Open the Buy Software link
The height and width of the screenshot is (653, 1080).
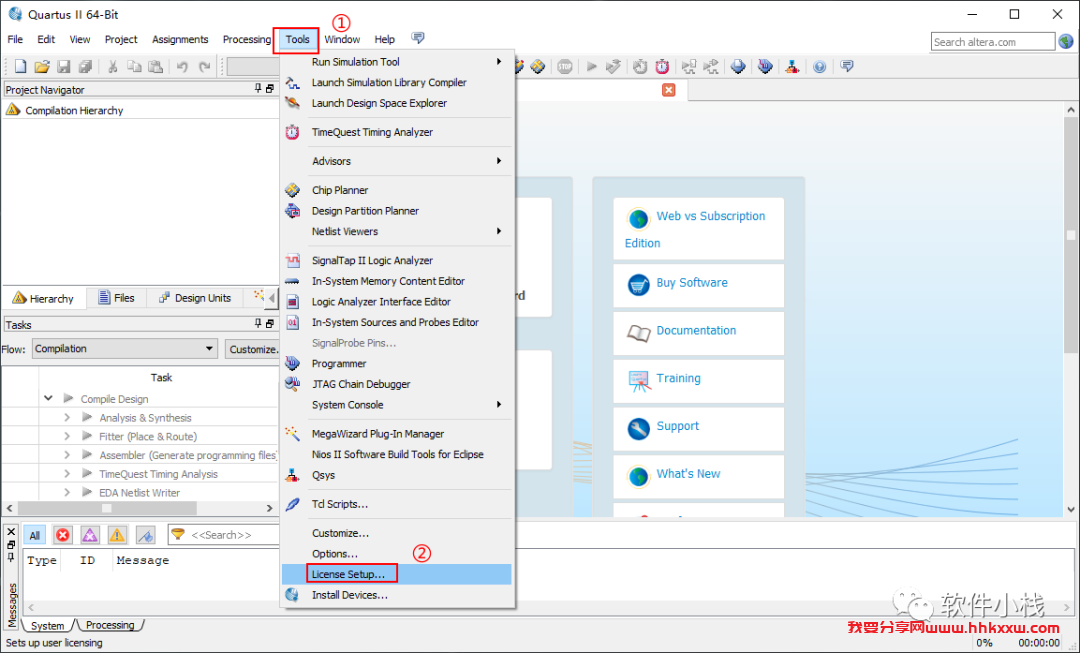click(698, 285)
